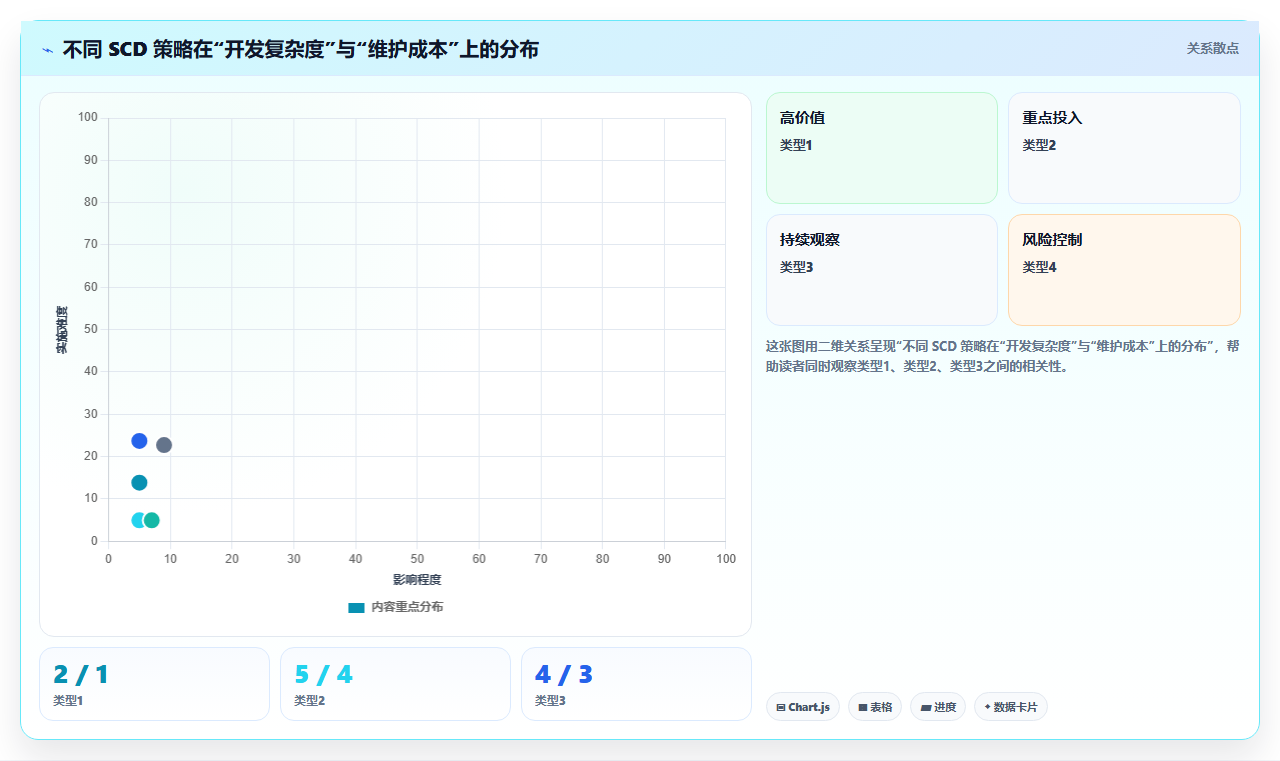
Task: Select the dark teal scatter point near 14
Action: click(139, 483)
